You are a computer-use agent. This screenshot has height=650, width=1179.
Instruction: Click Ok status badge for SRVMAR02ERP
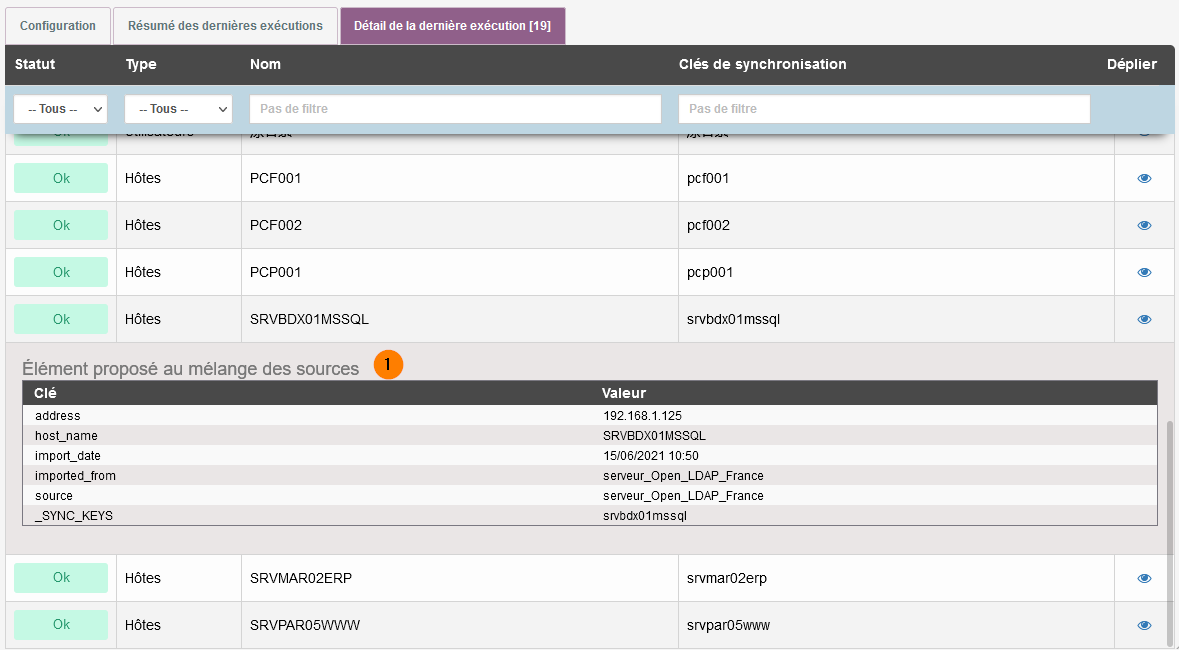click(61, 578)
